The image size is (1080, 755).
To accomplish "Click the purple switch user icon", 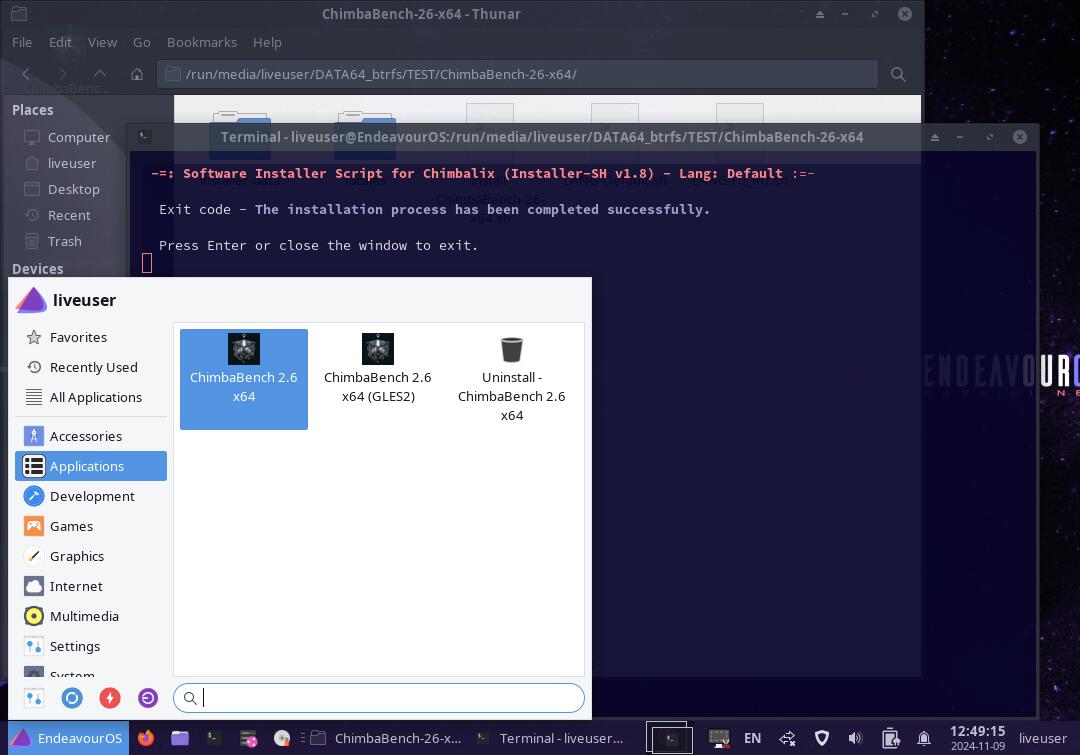I will (x=147, y=698).
